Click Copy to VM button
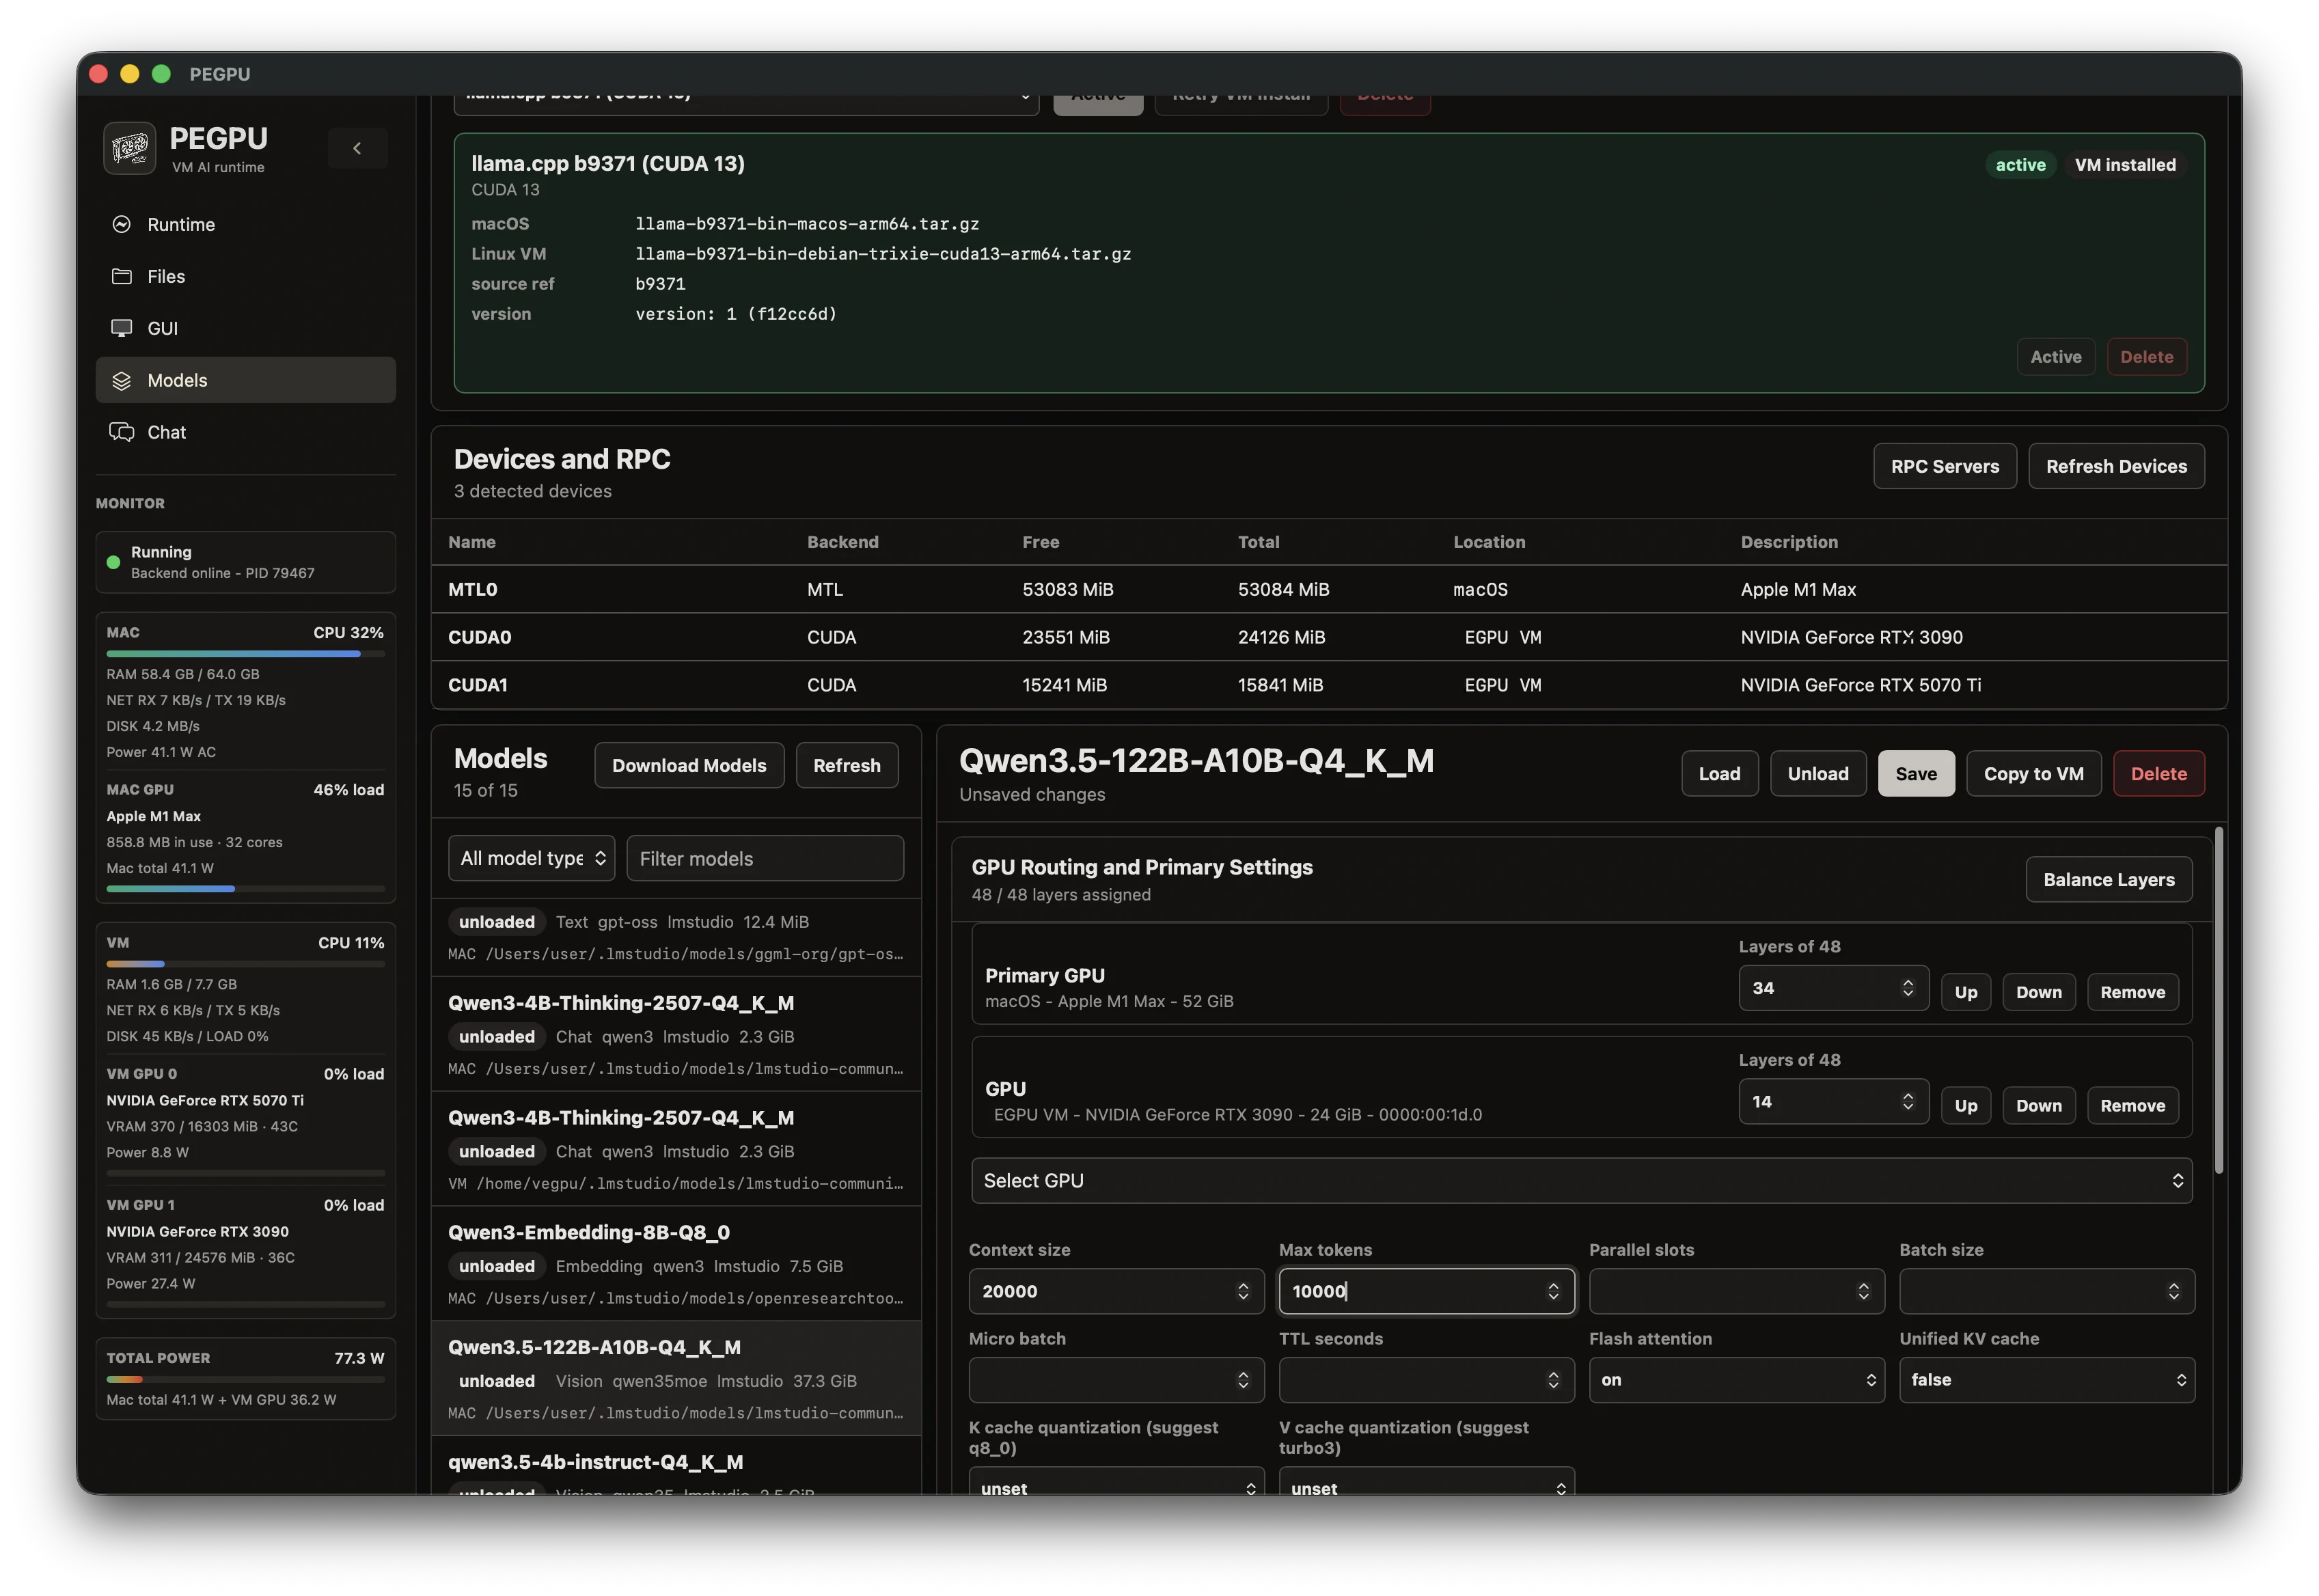The image size is (2319, 1596). [2033, 773]
